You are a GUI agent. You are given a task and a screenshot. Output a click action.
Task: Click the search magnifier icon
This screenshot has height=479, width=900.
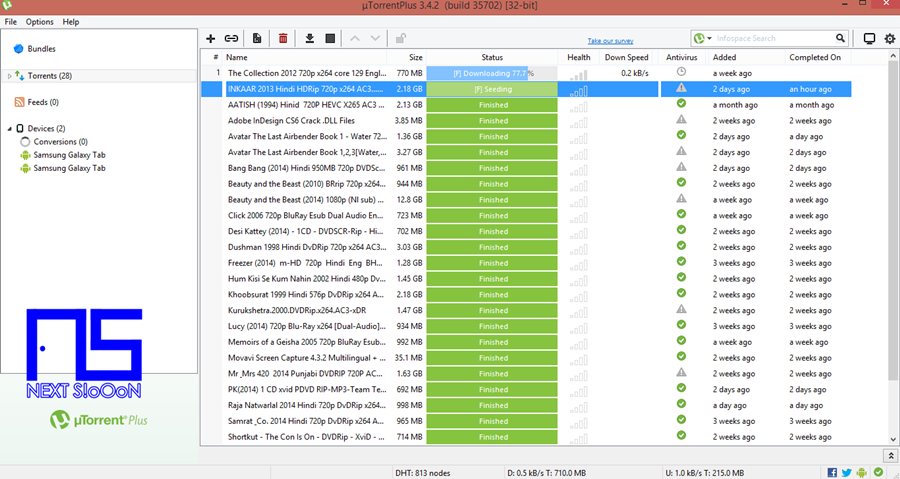(840, 38)
